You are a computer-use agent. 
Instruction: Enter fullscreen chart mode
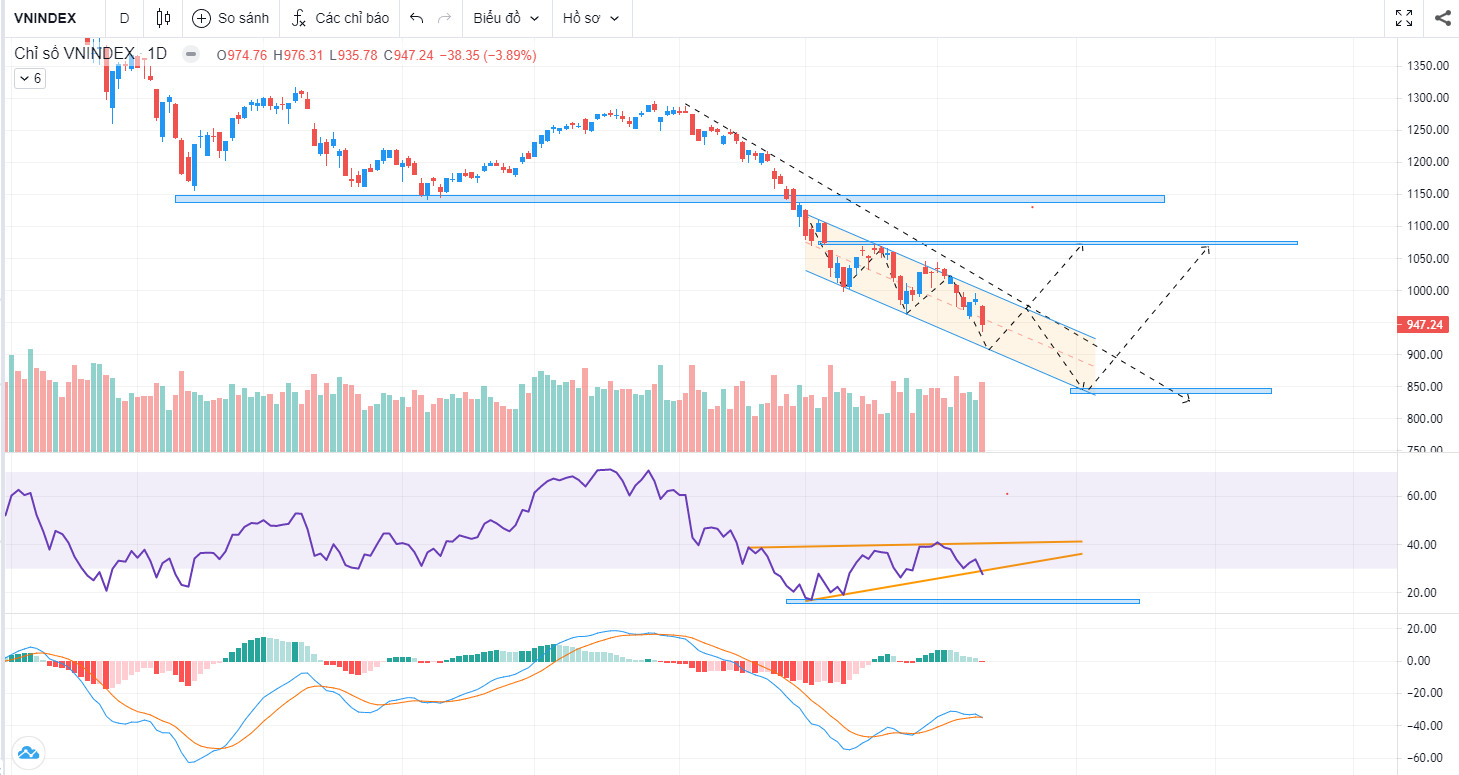coord(1404,18)
